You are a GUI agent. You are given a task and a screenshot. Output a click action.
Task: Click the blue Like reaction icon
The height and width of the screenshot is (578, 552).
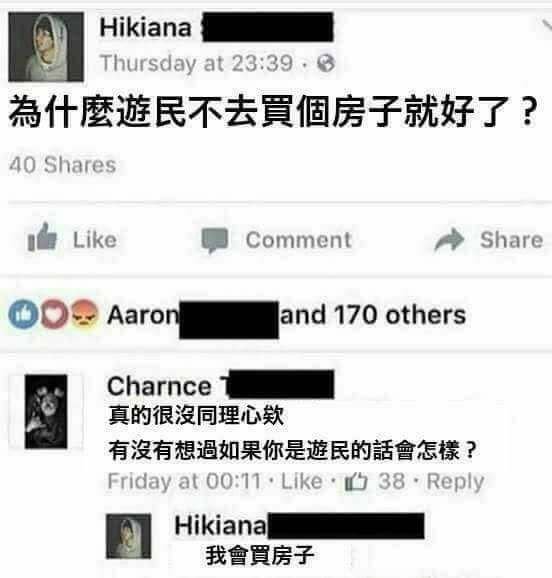click(x=23, y=315)
